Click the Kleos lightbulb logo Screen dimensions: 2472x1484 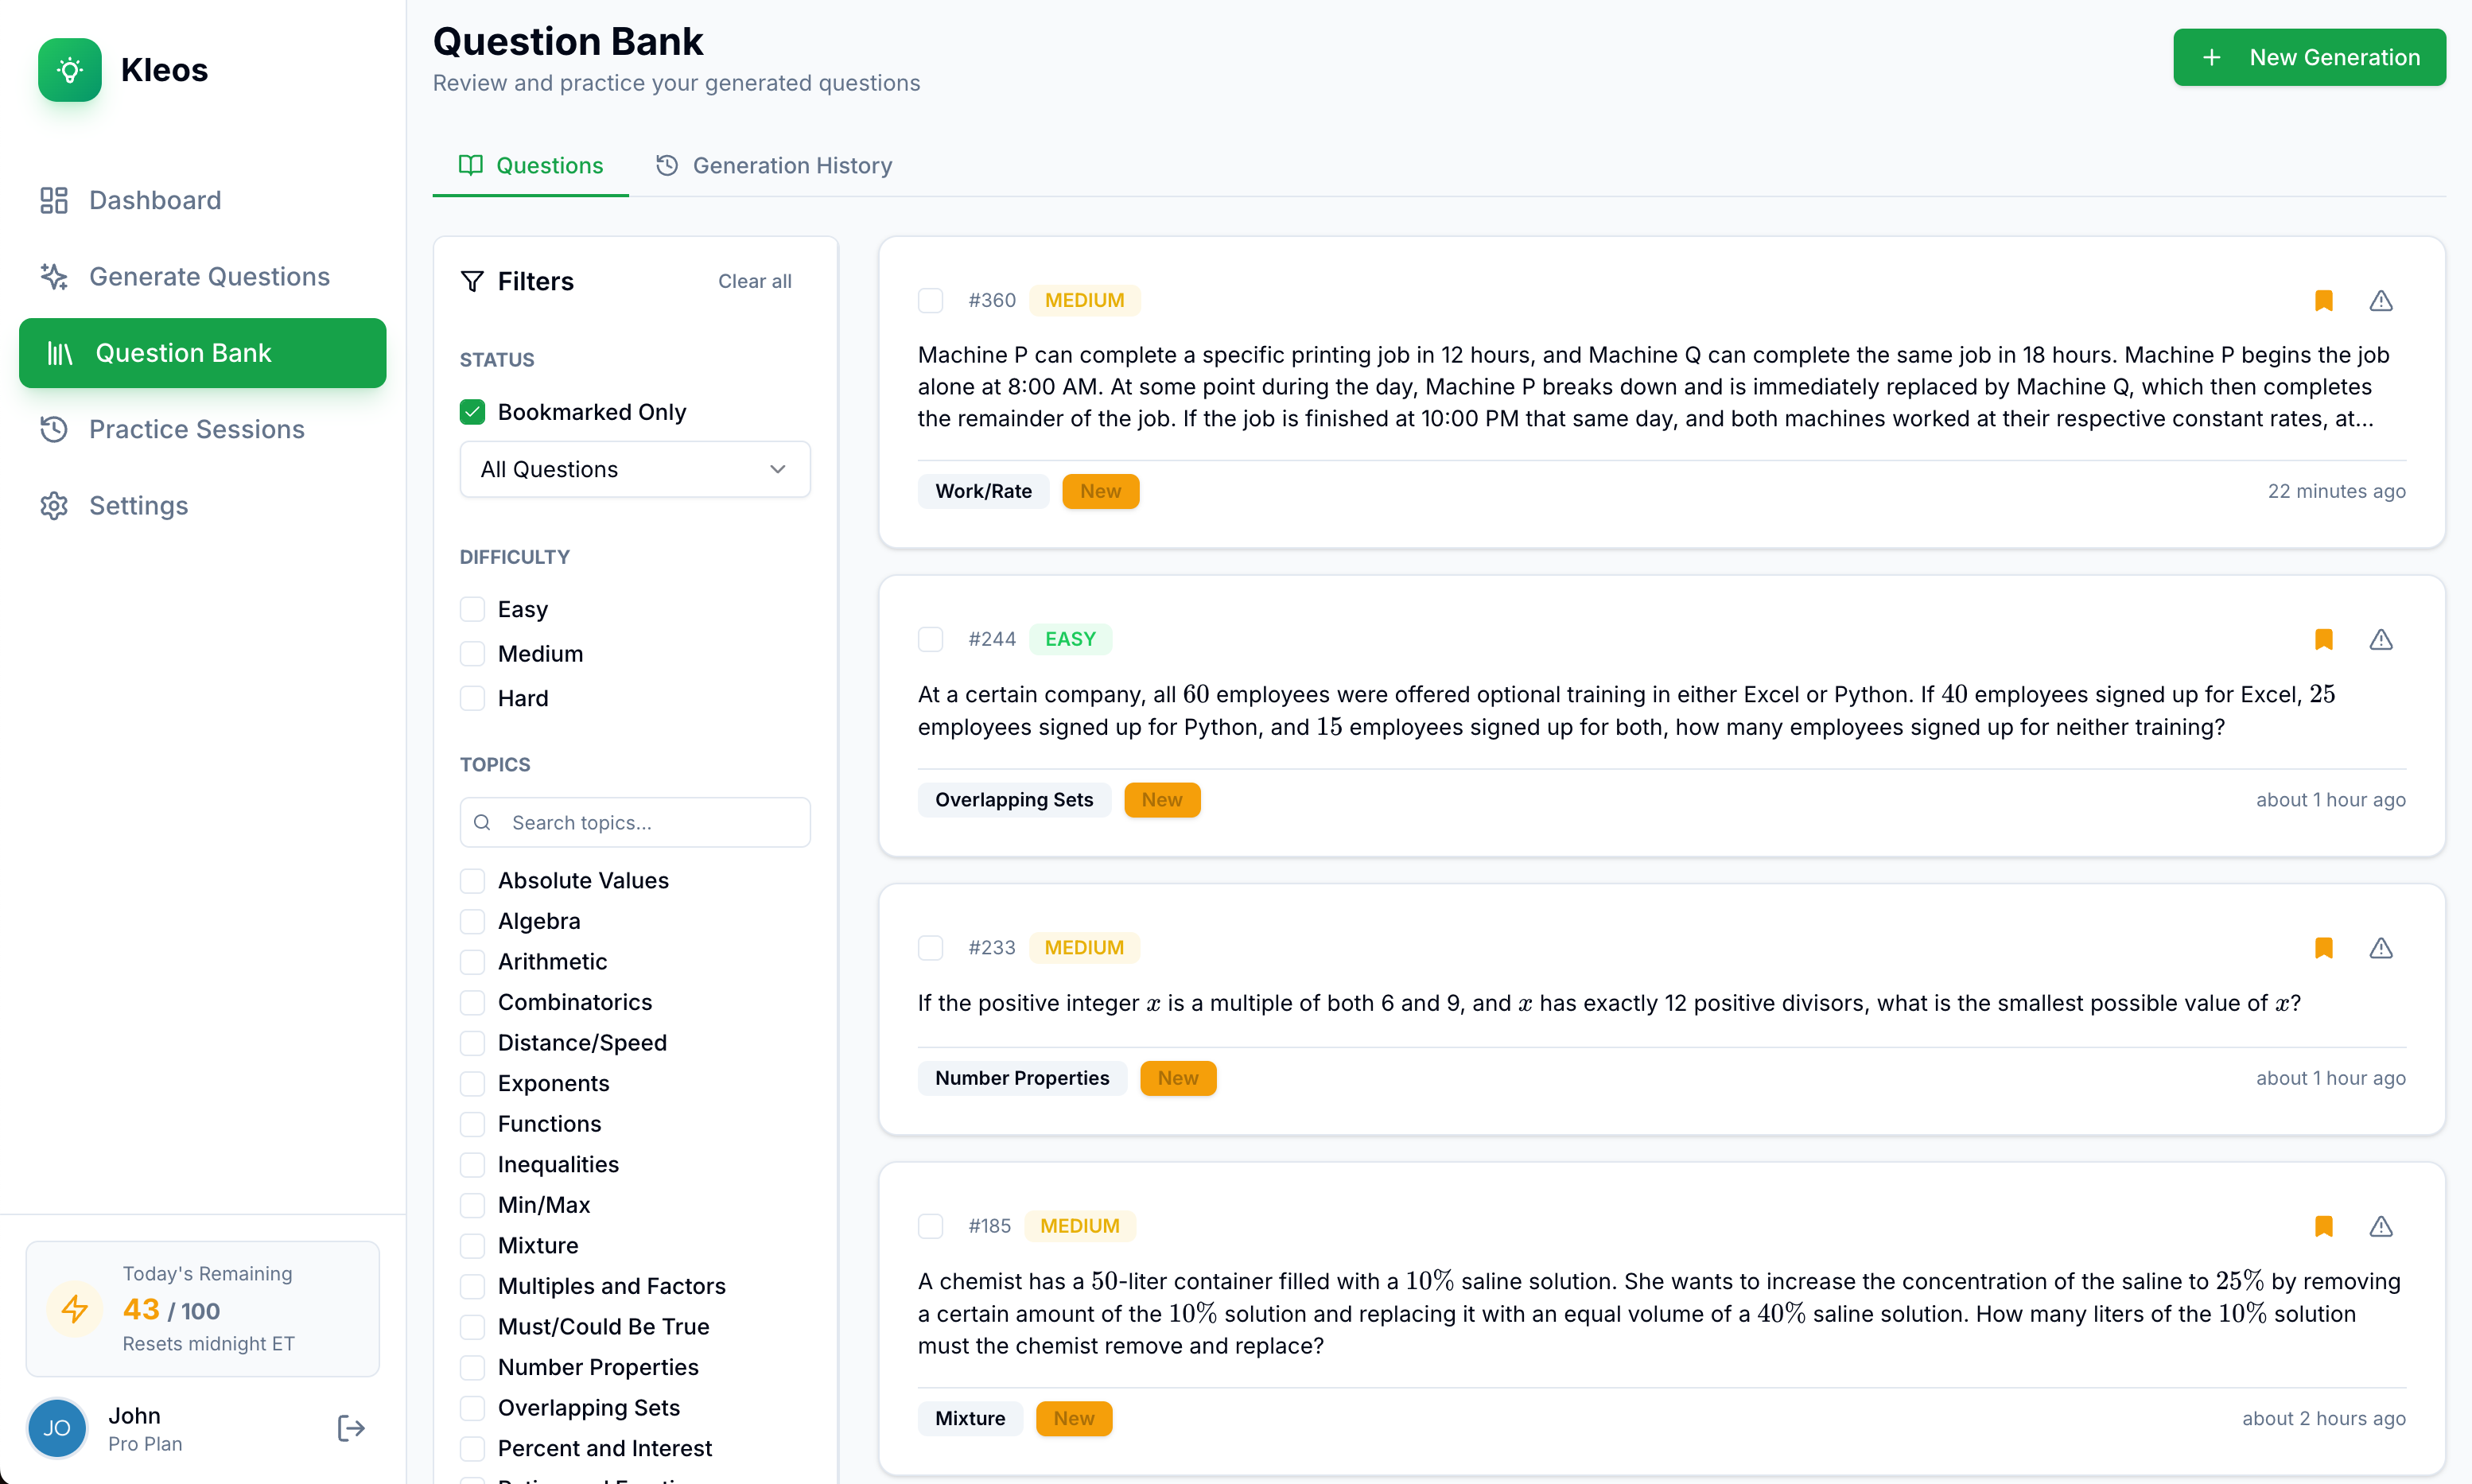pyautogui.click(x=69, y=70)
